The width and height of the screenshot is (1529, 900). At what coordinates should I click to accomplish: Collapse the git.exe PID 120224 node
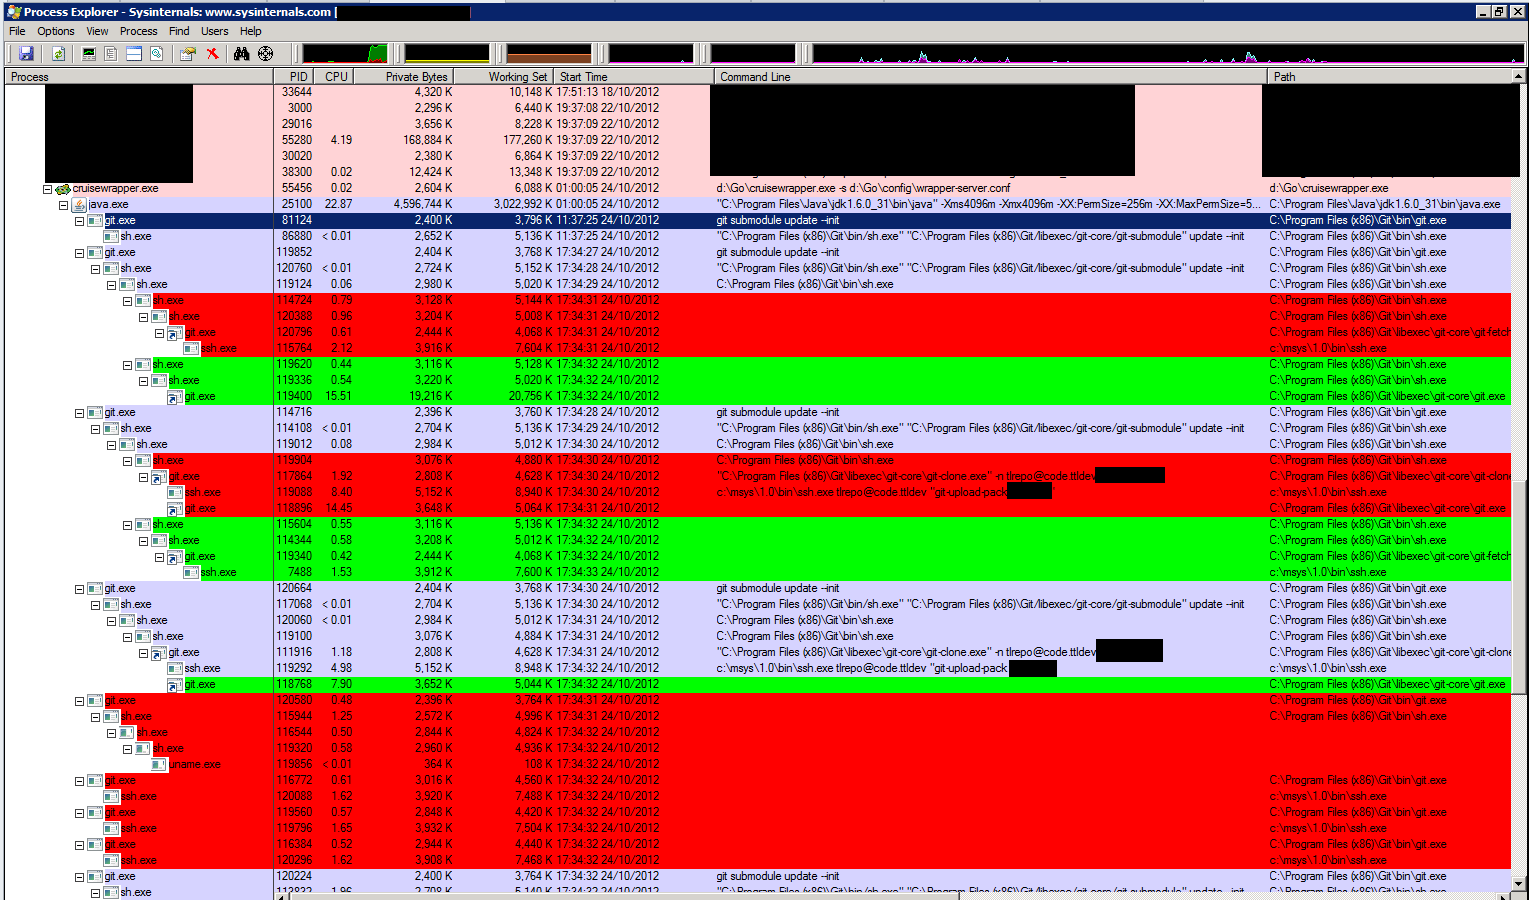79,876
